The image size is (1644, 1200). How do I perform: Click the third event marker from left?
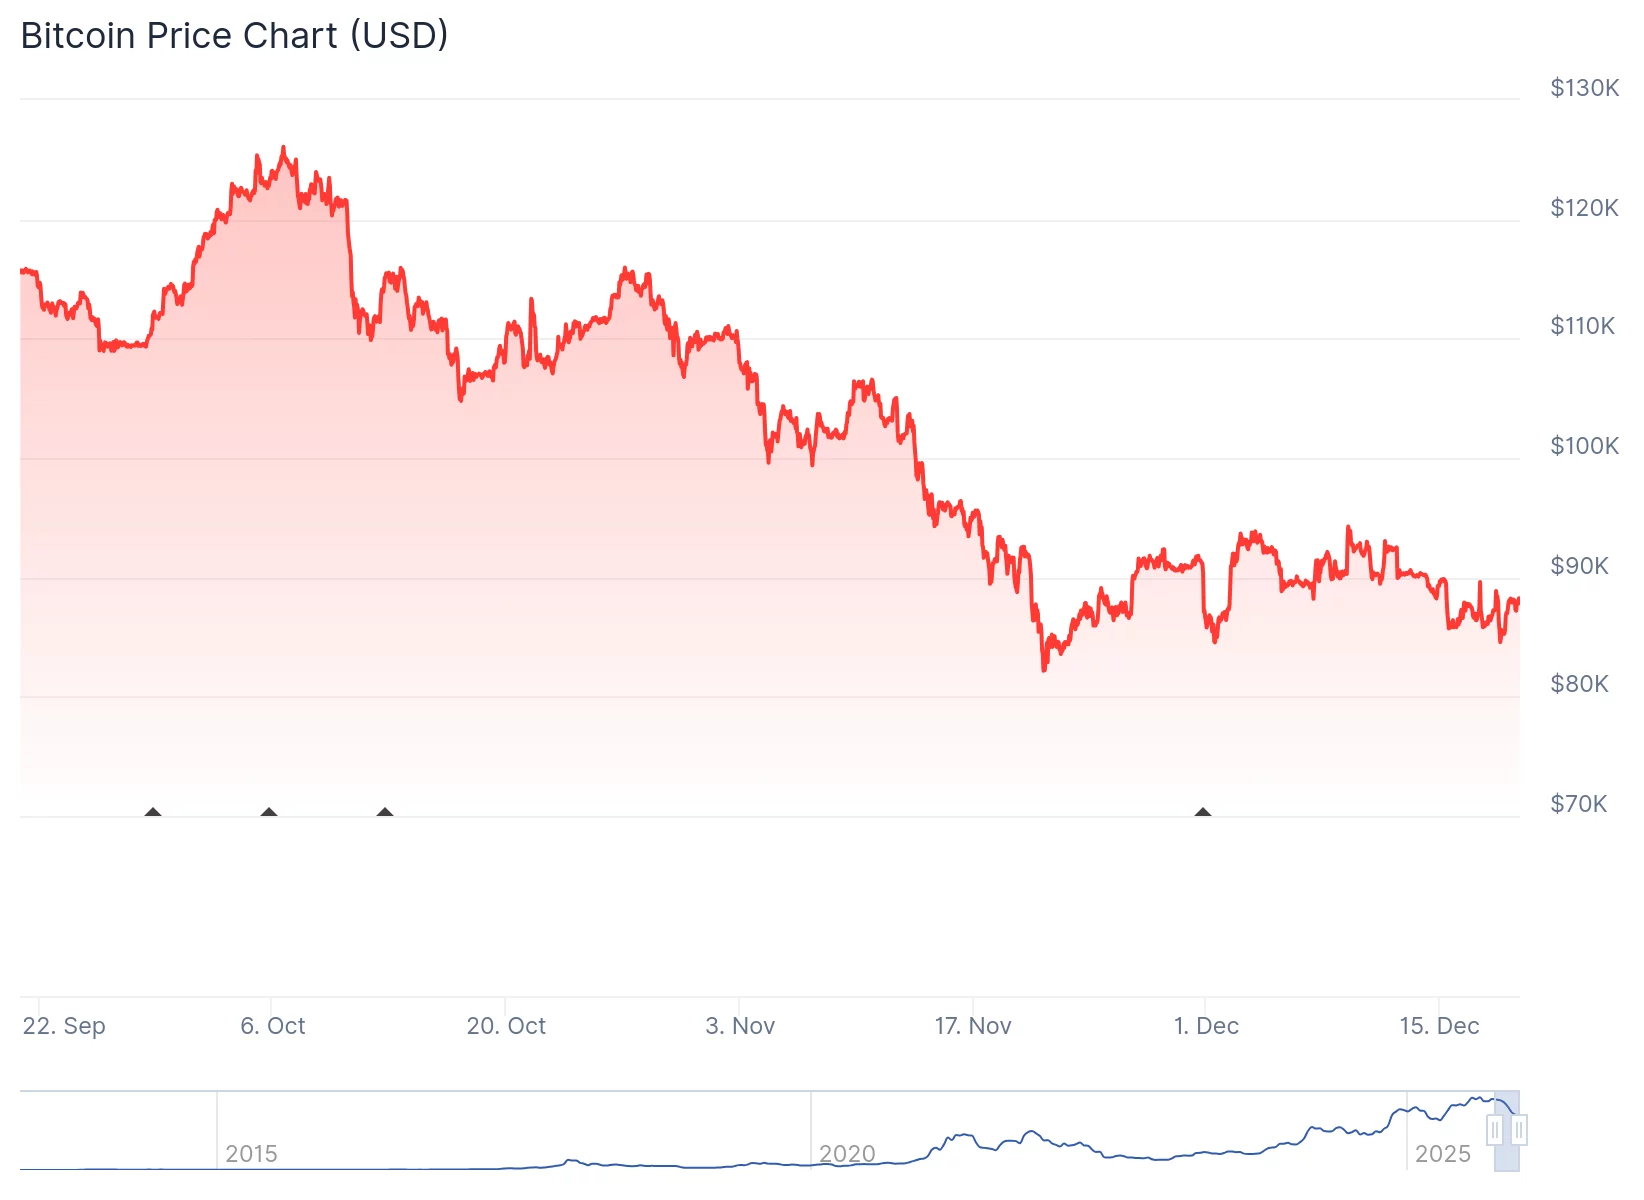385,812
